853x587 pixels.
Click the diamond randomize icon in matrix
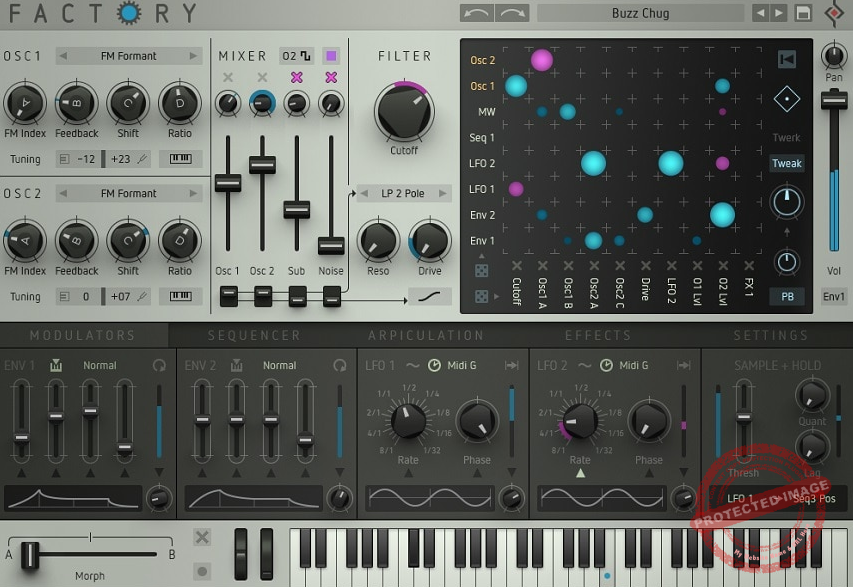pos(787,99)
